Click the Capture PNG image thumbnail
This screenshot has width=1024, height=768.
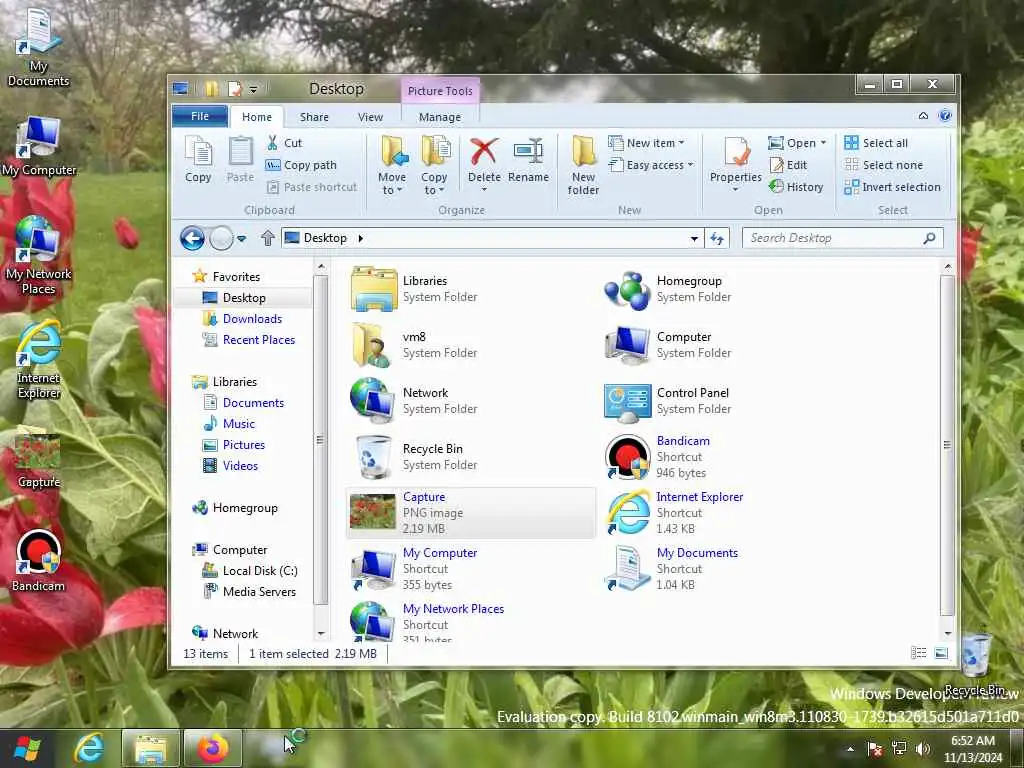click(x=372, y=511)
